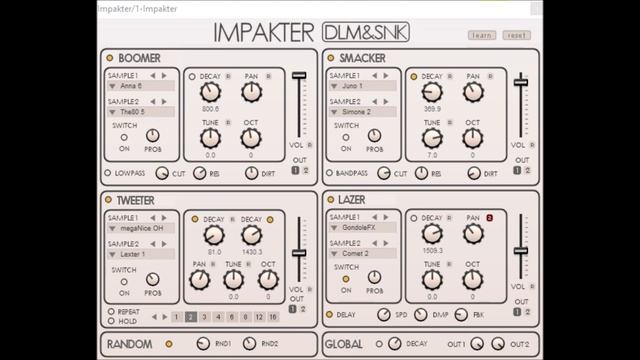Screen dimensions: 640x360
Task: Toggle Global DECAY LED
Action: tap(379, 344)
